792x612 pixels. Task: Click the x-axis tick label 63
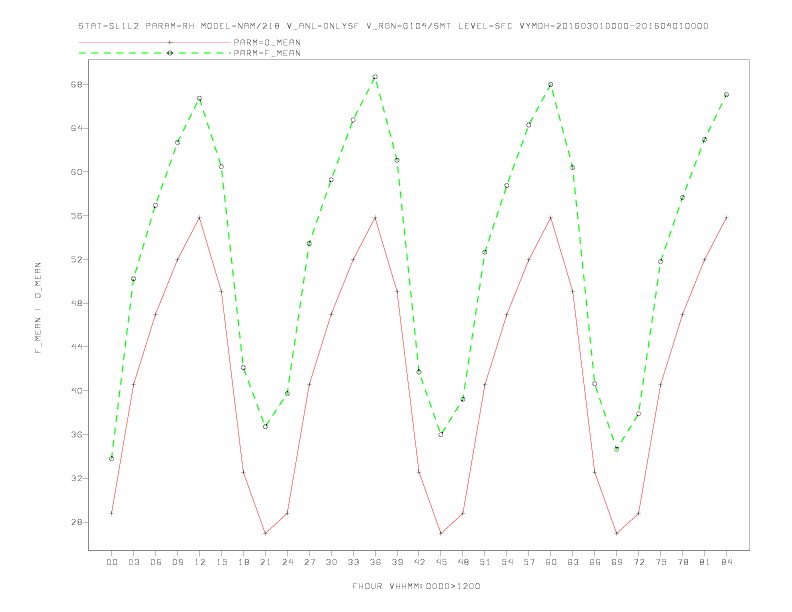(573, 562)
